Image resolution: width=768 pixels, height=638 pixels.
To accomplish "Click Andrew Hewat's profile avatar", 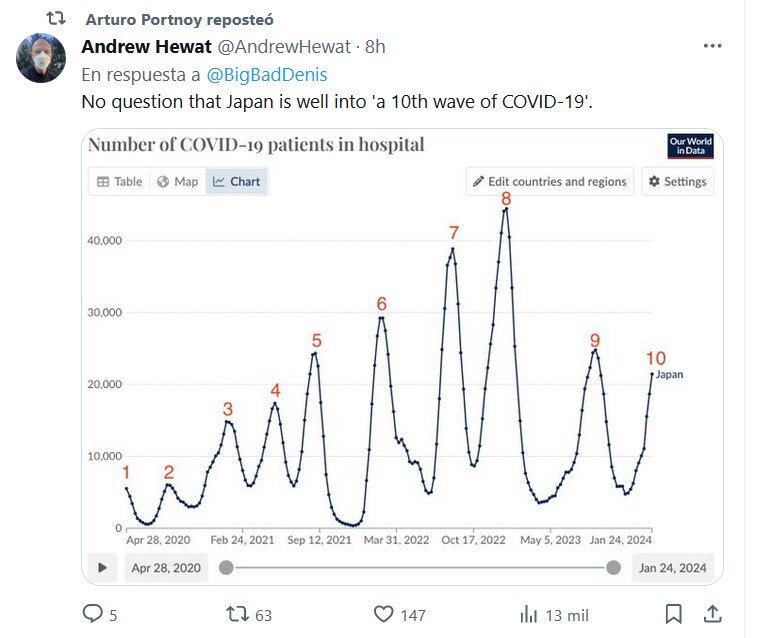I will coord(41,58).
